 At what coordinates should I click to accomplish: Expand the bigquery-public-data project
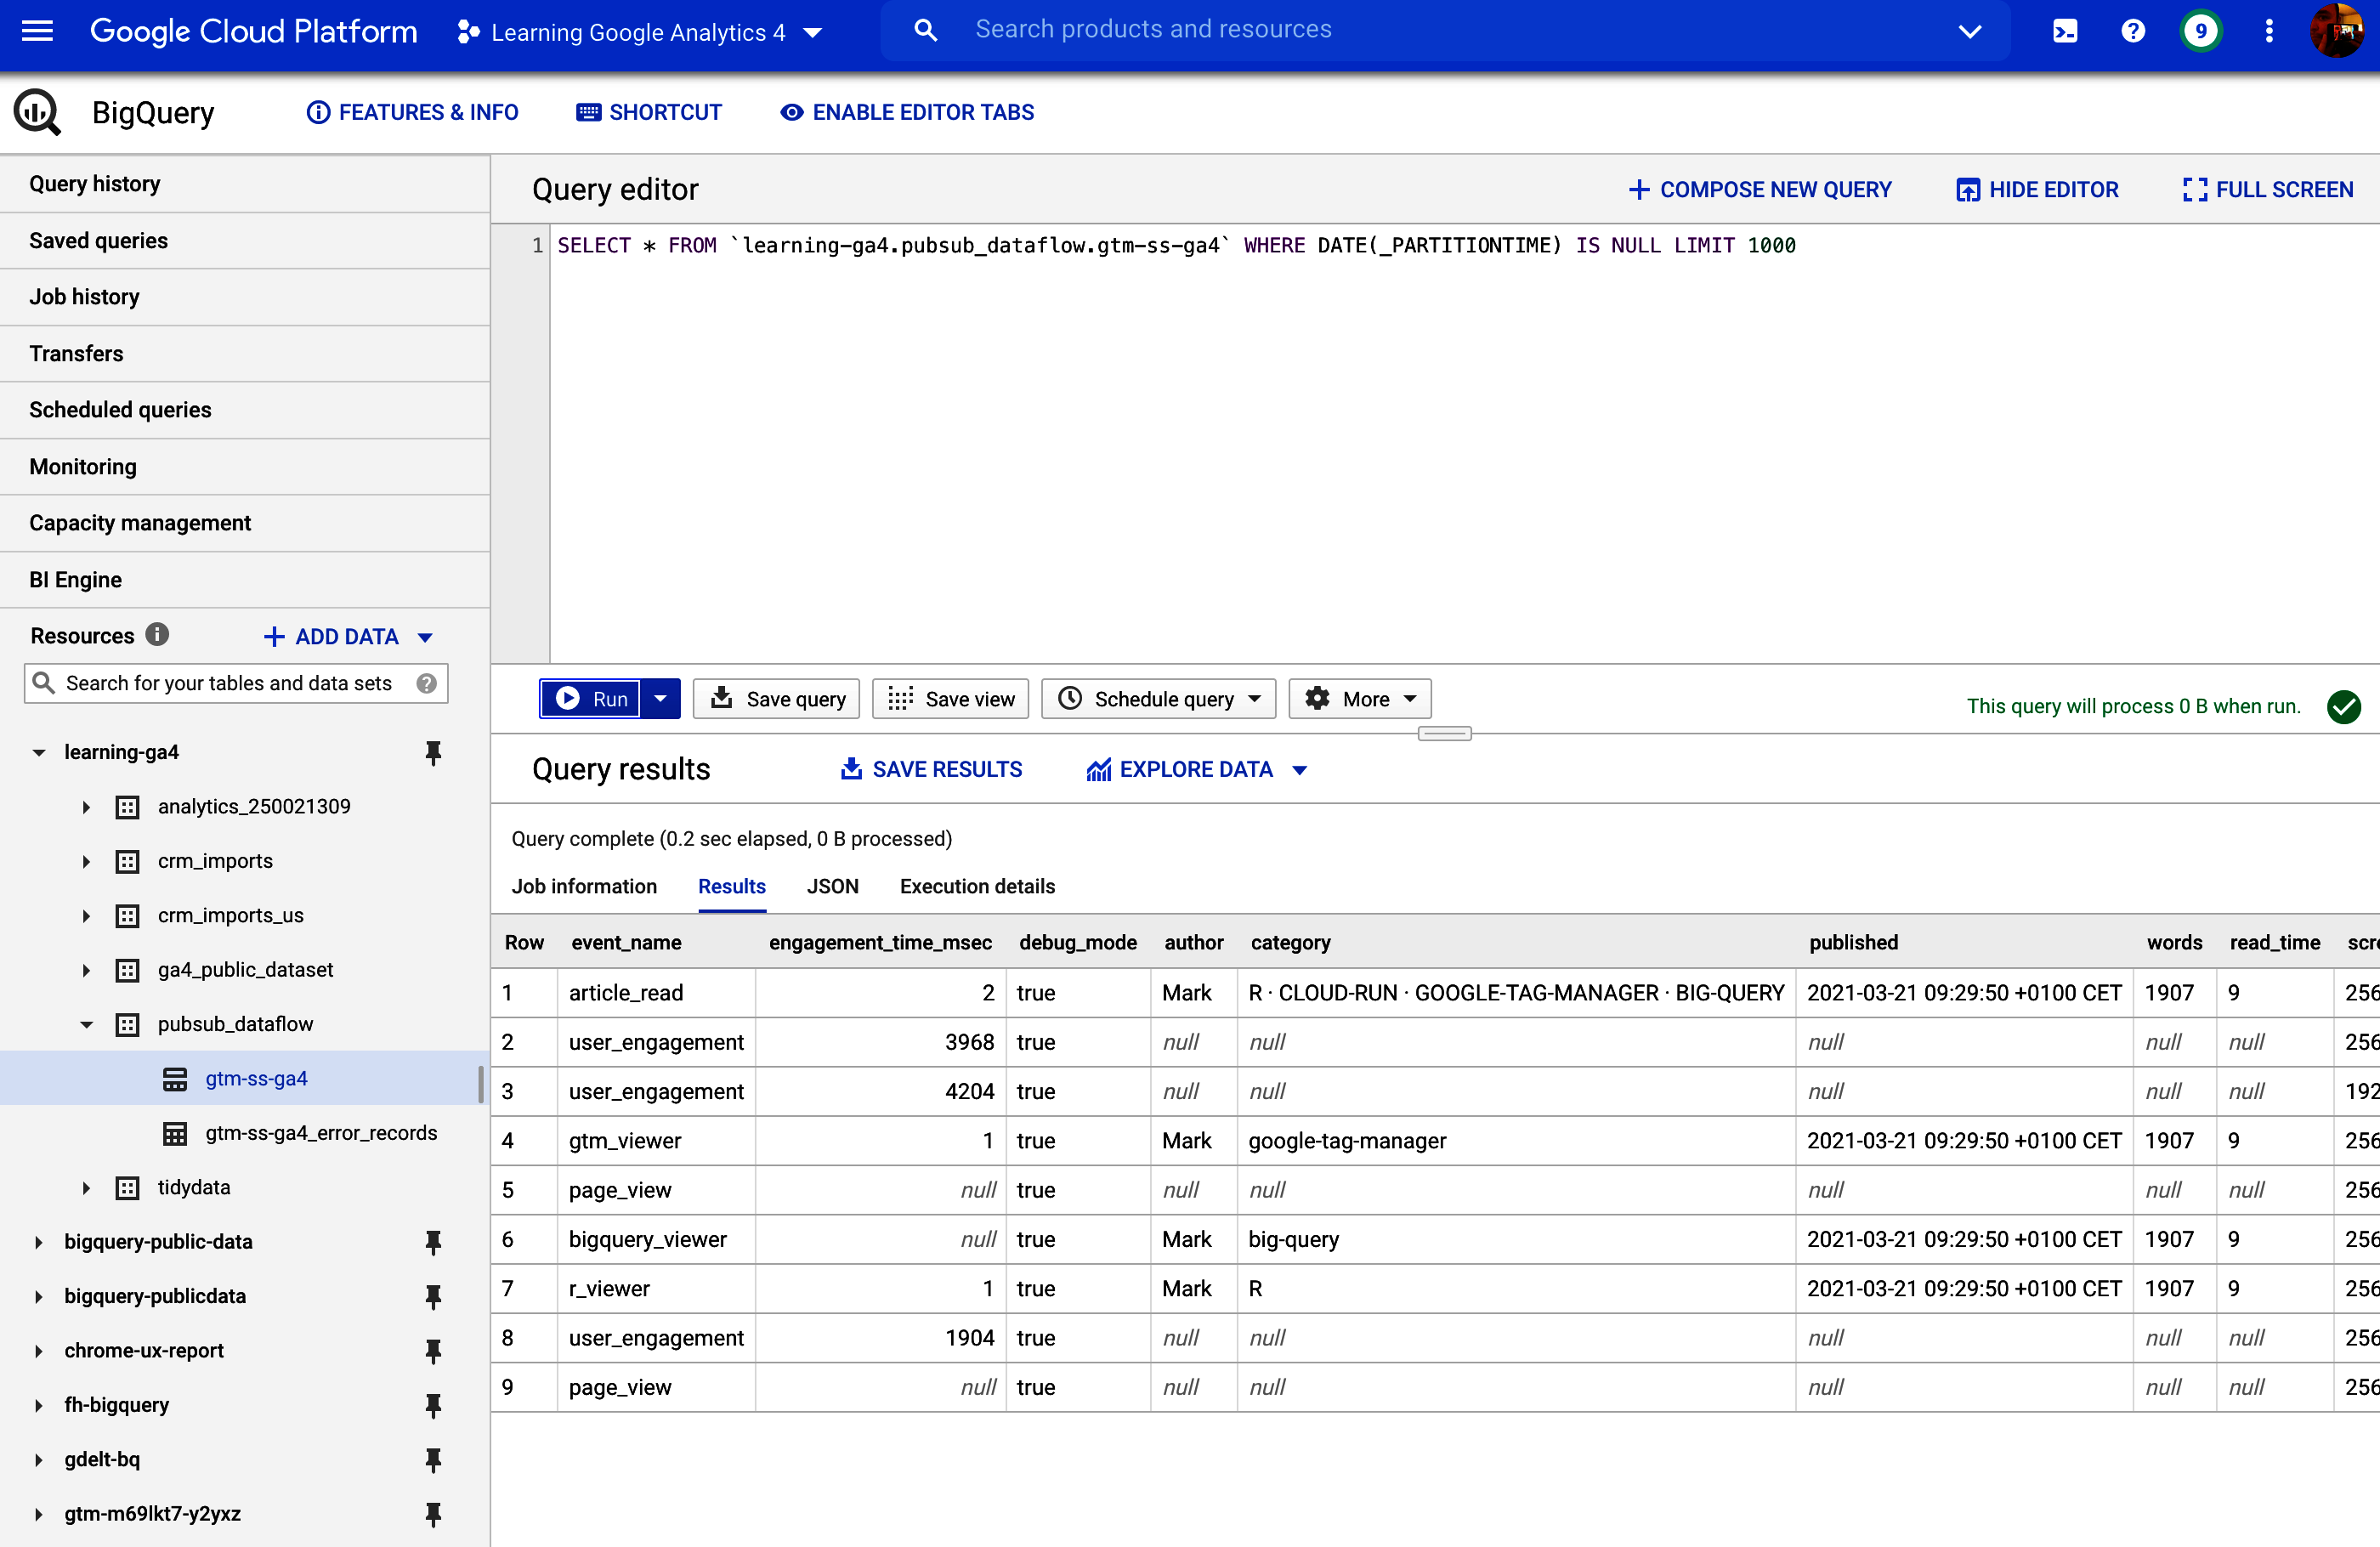[x=39, y=1243]
